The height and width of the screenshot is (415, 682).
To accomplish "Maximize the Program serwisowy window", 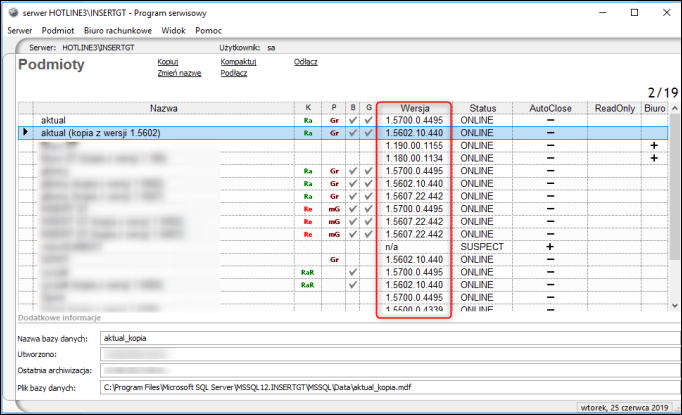I will [635, 13].
